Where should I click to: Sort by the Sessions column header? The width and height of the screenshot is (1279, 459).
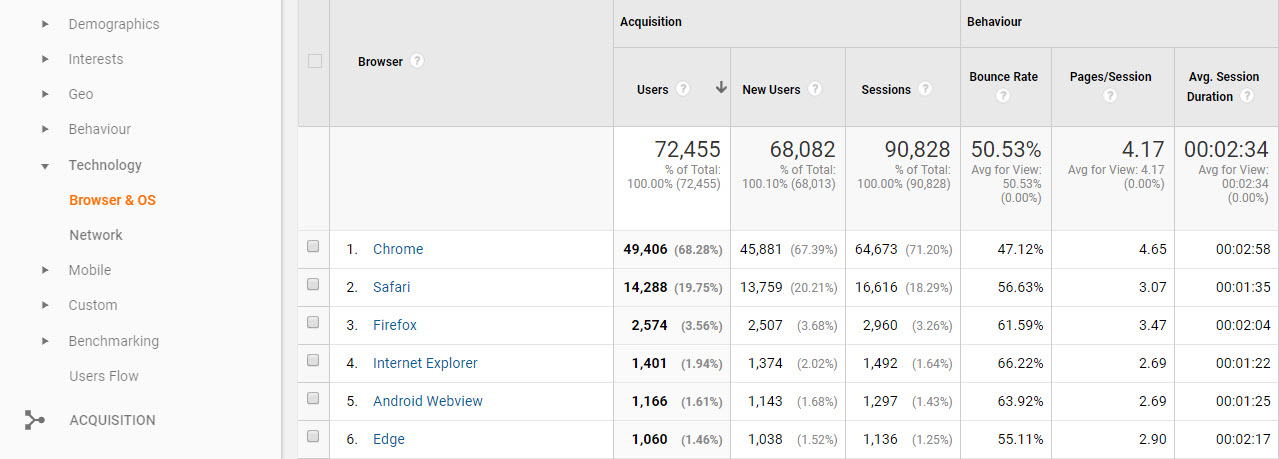(886, 89)
